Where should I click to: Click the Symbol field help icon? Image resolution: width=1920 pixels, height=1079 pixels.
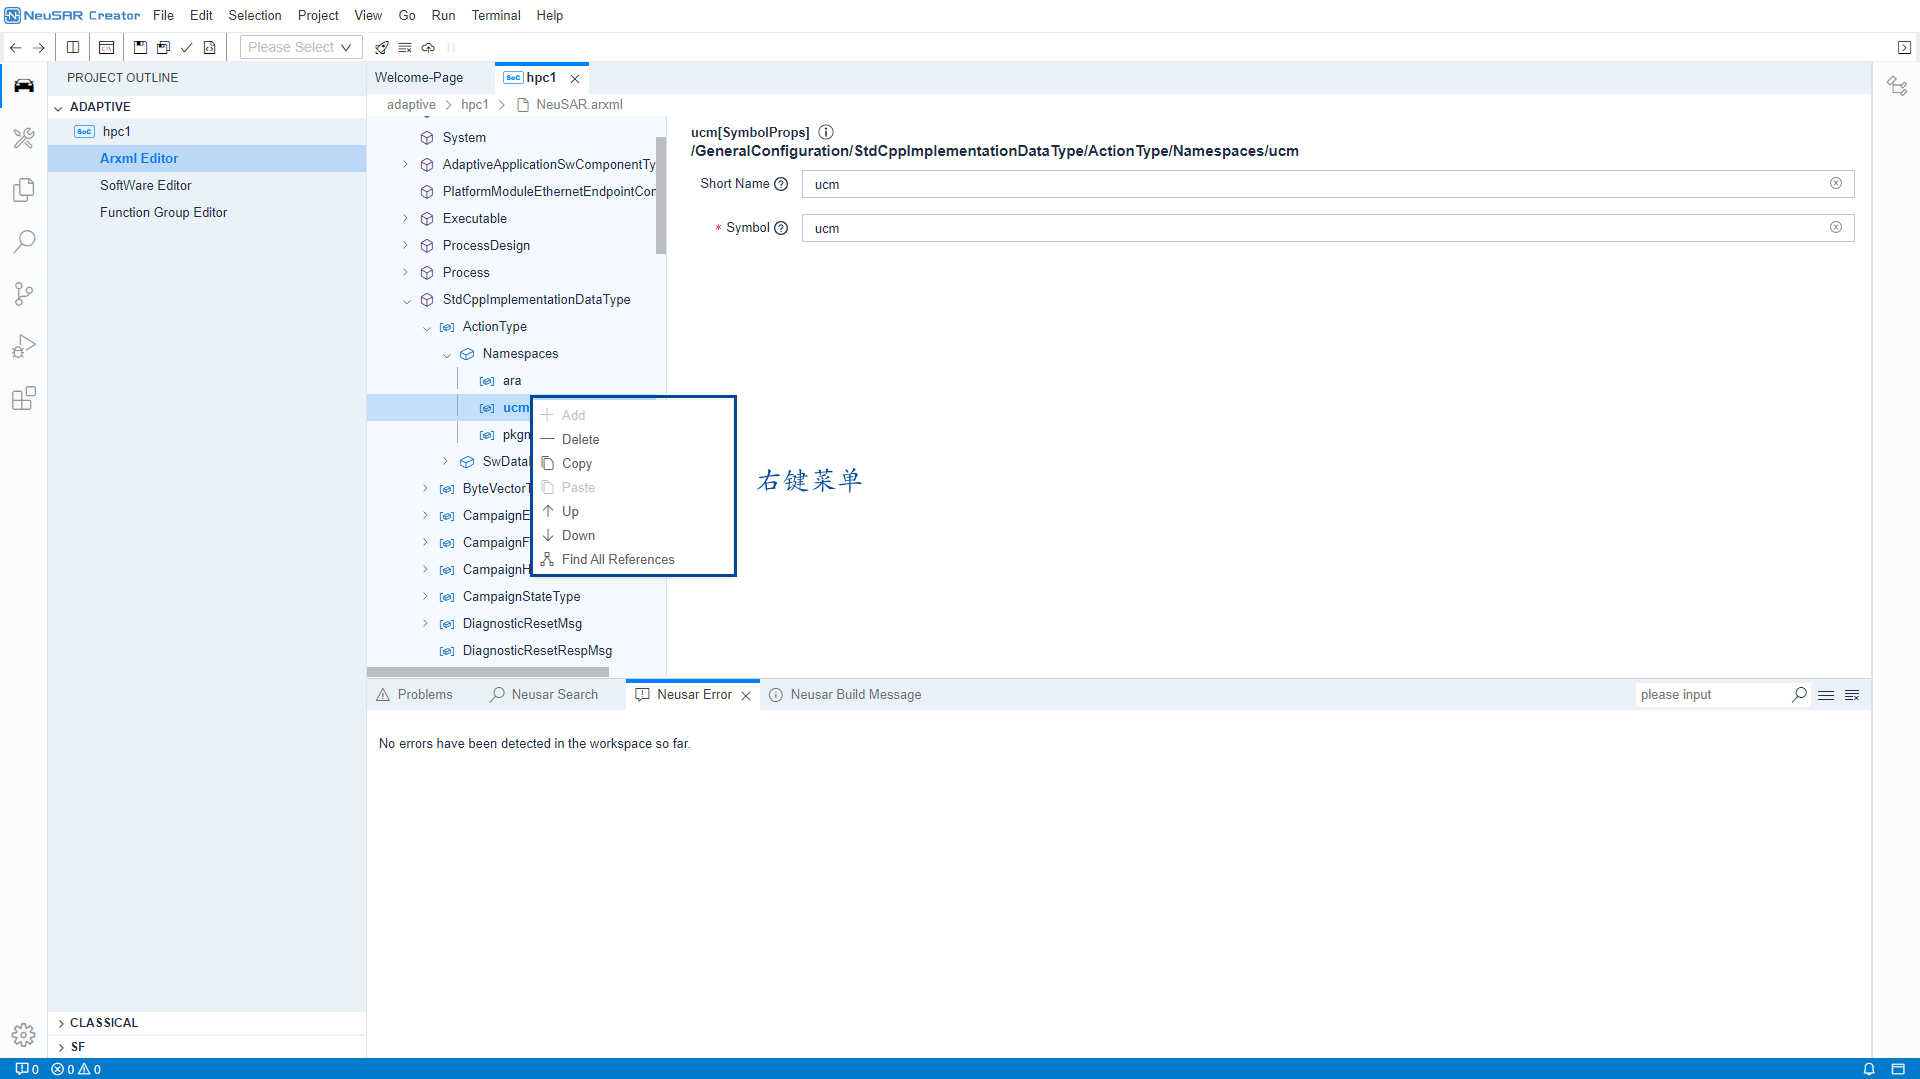[x=781, y=228]
